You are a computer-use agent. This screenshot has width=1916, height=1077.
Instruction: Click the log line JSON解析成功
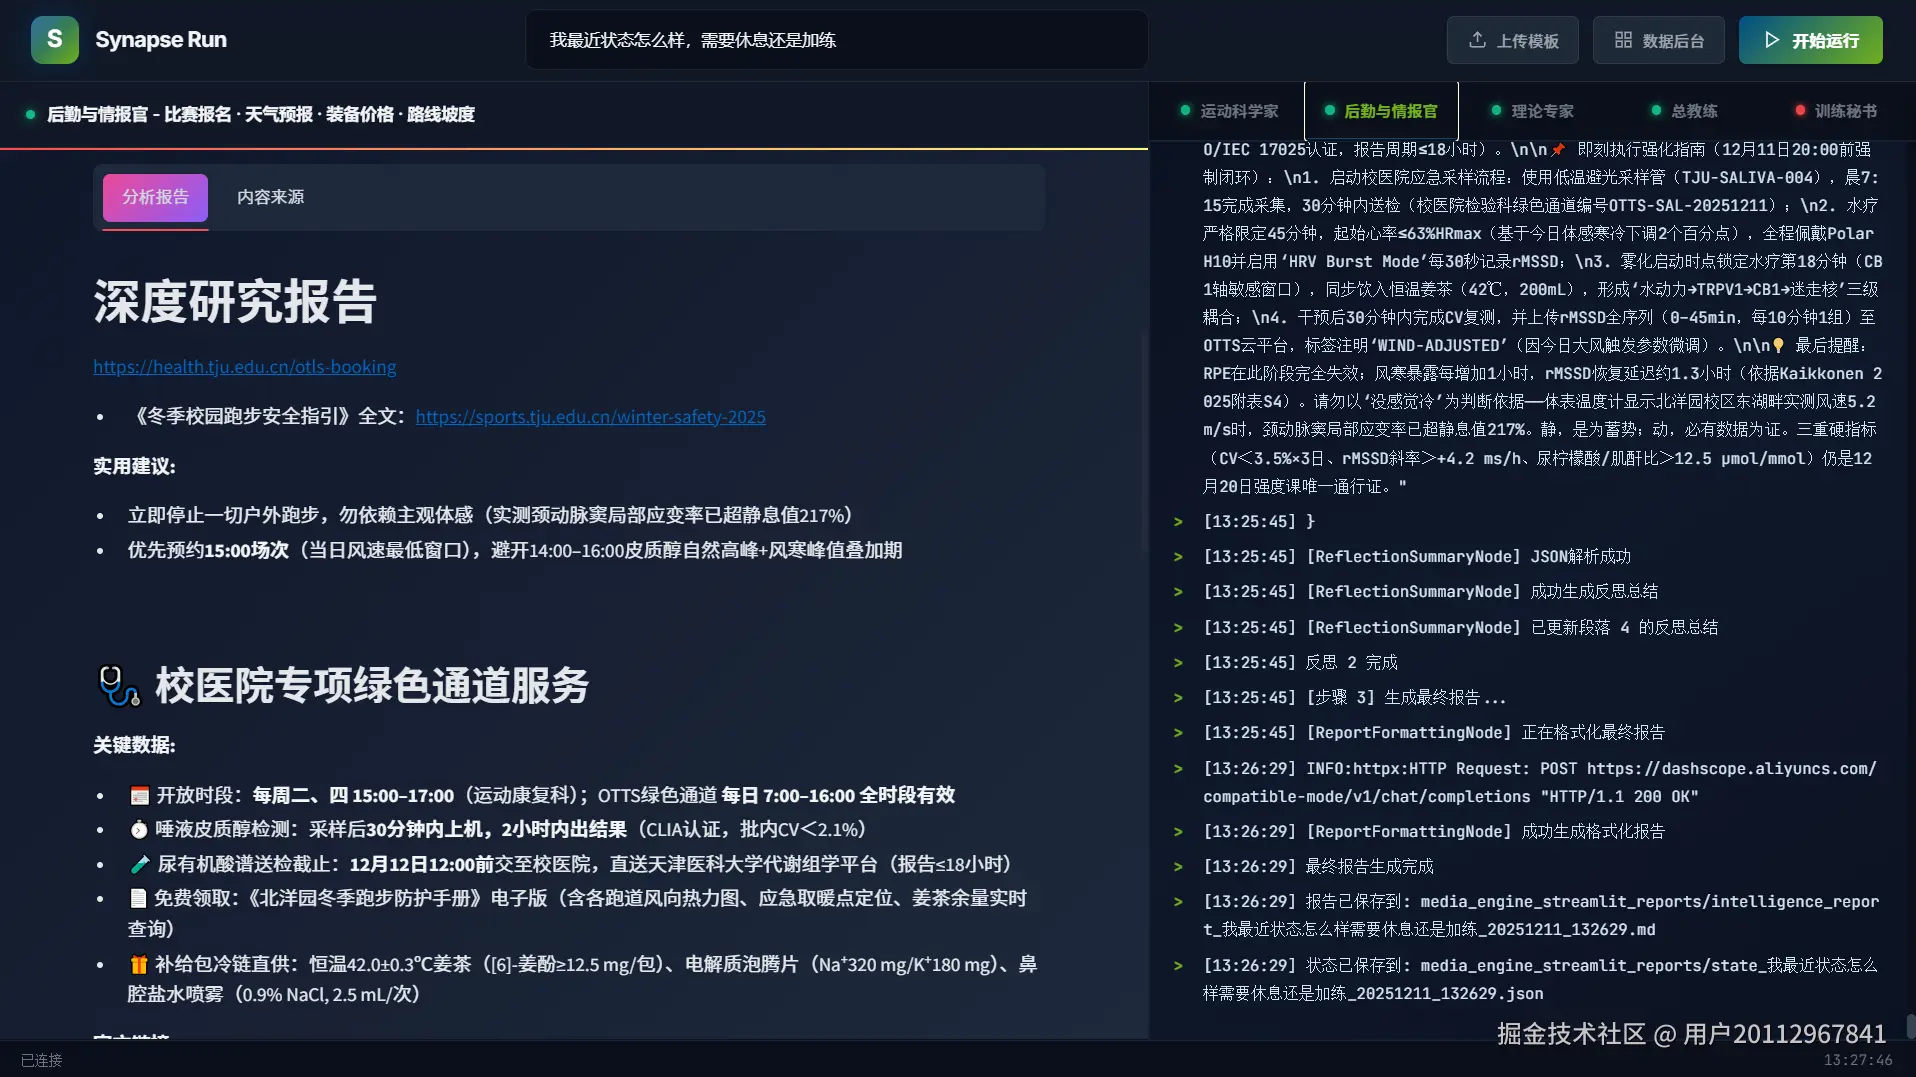pos(1417,557)
